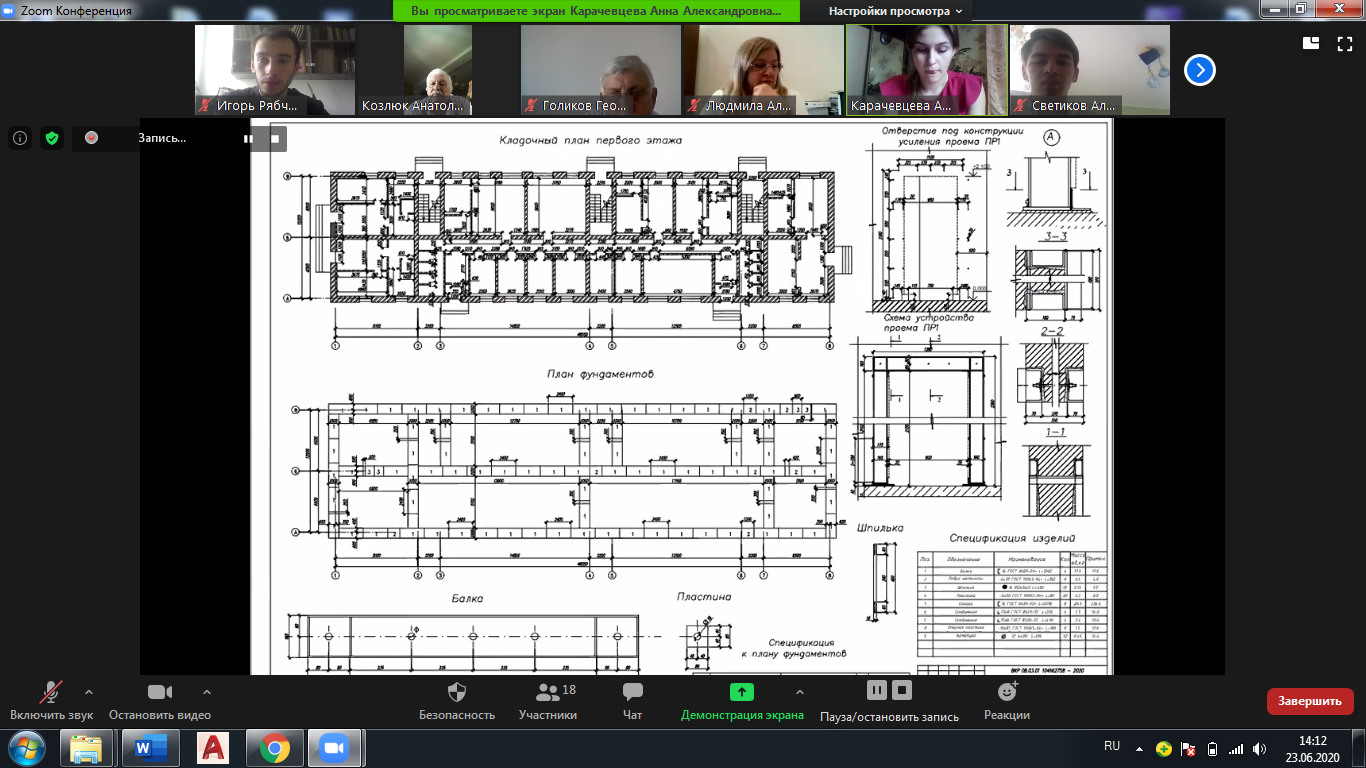Click the red Запись recording indicator

[92, 138]
